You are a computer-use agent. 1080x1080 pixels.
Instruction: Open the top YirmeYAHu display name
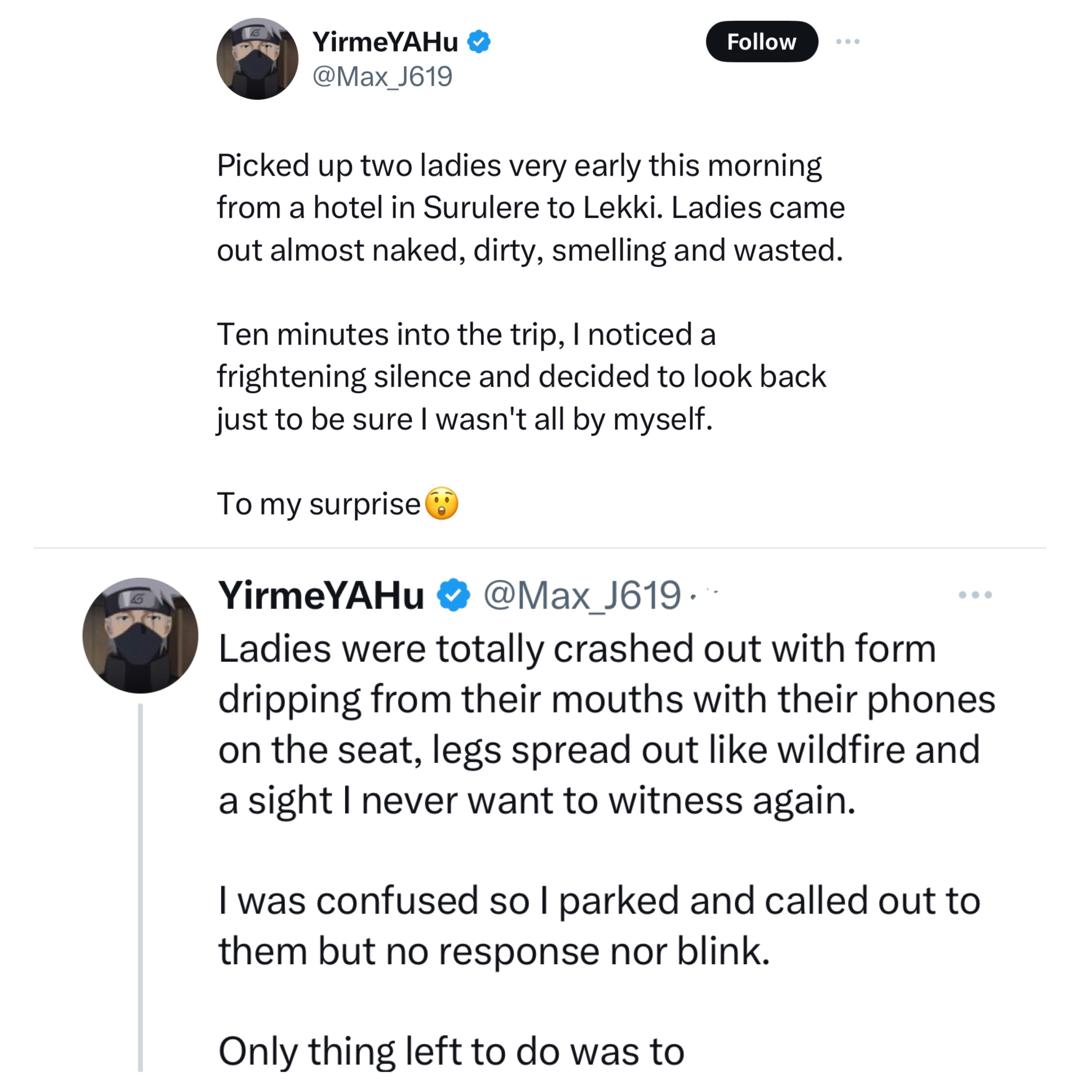click(385, 42)
